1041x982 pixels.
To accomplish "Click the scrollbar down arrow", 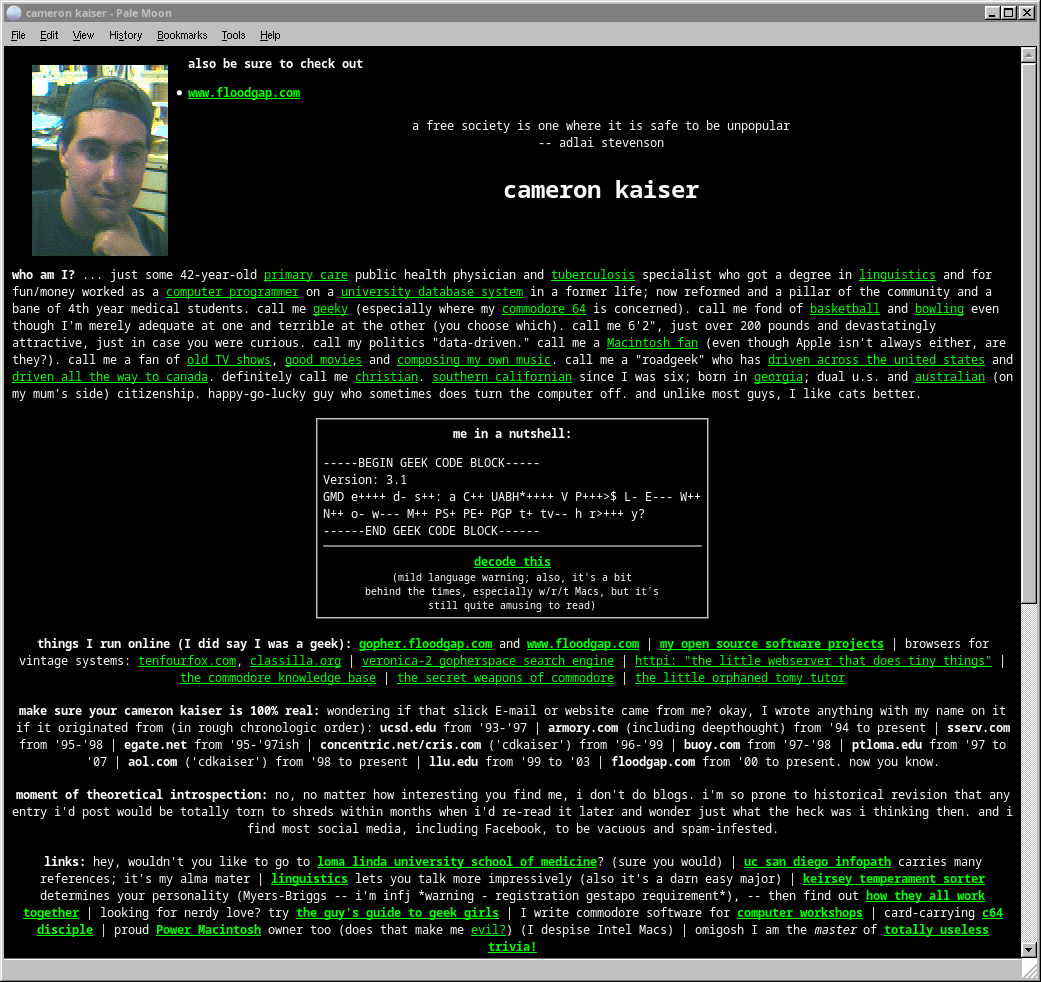I will click(x=1028, y=948).
